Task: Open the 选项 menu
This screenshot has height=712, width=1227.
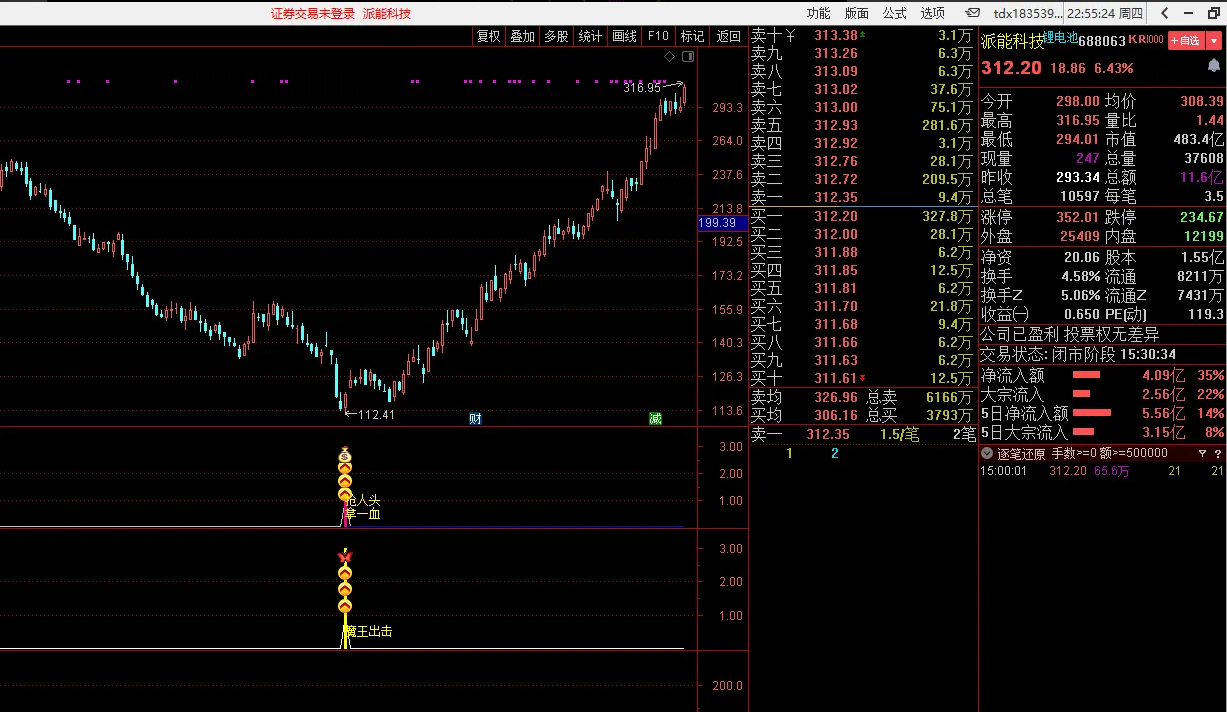Action: pos(932,13)
